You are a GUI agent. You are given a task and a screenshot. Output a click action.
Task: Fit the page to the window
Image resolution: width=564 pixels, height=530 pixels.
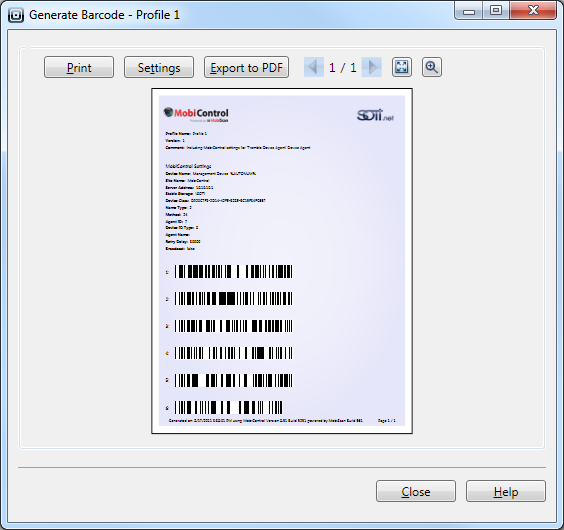point(402,67)
